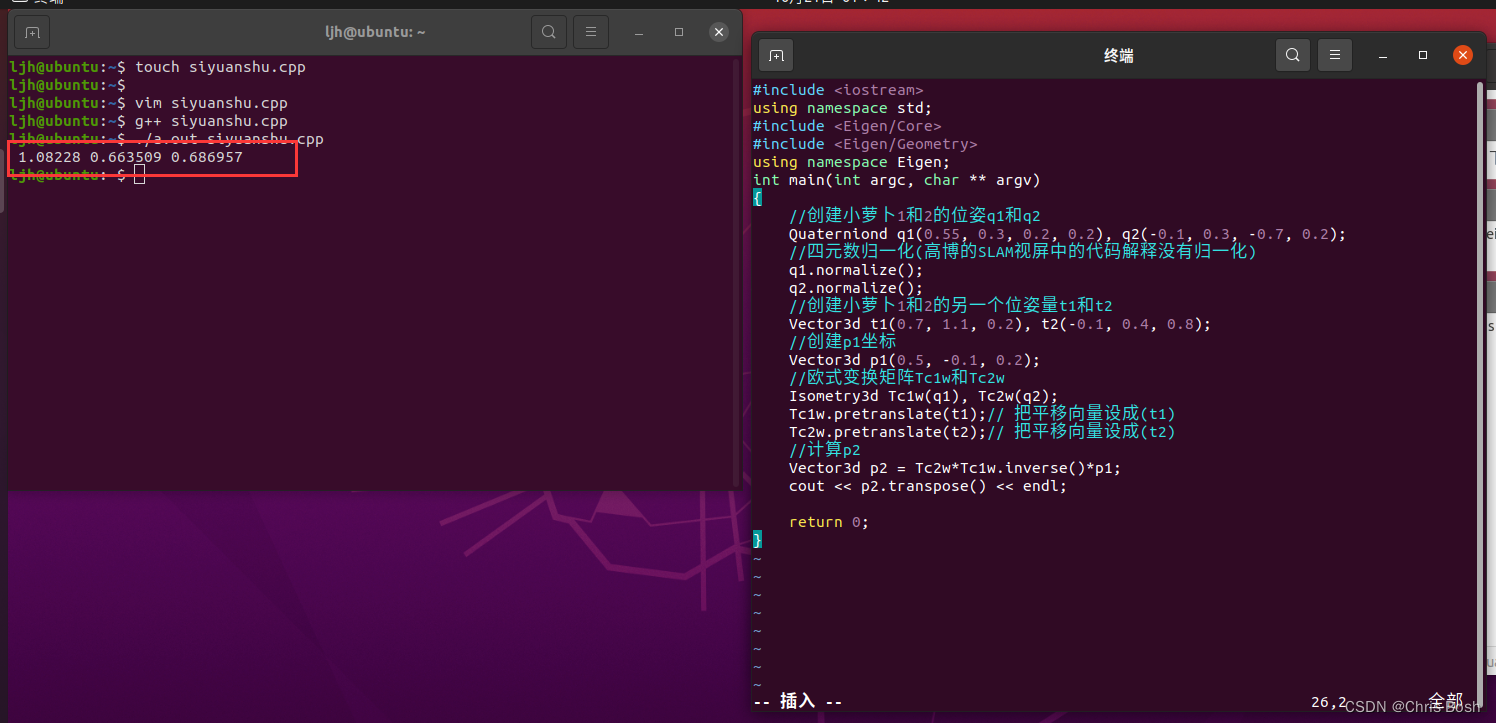This screenshot has height=723, width=1496.
Task: Click the touch siyuanshu.cpp command line
Action: [157, 67]
